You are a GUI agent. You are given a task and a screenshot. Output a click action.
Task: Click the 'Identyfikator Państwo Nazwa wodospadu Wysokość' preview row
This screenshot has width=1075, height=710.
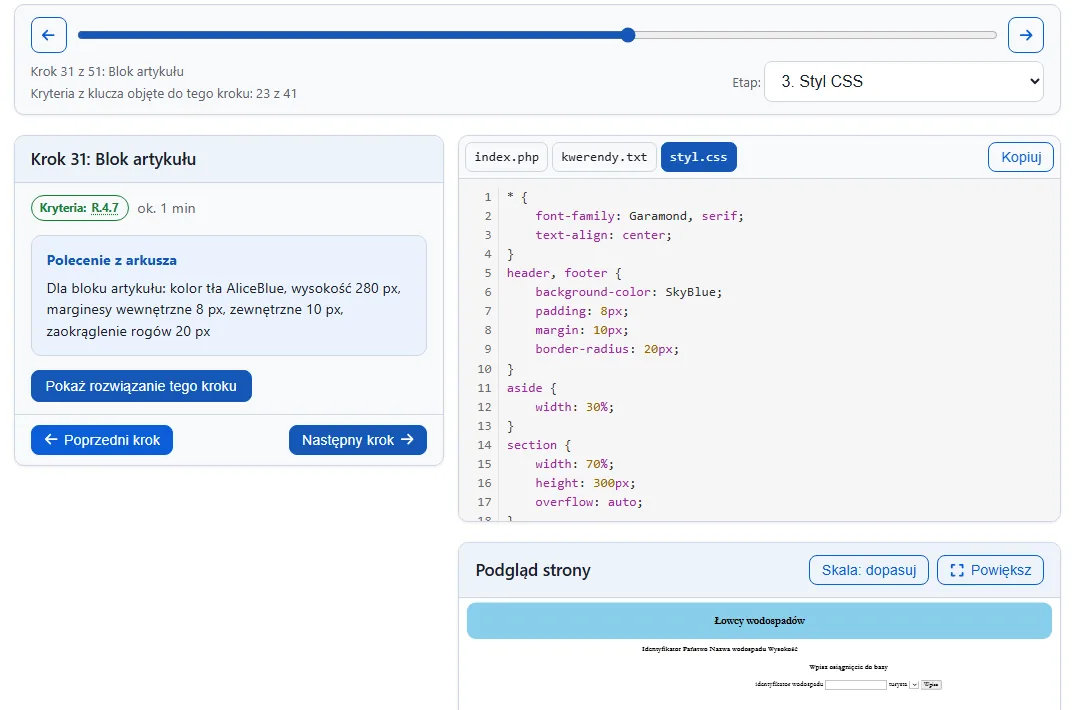point(720,649)
